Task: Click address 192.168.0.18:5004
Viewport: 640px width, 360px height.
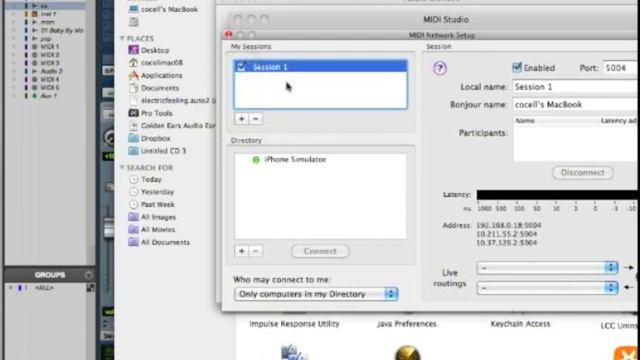Action: pyautogui.click(x=509, y=225)
